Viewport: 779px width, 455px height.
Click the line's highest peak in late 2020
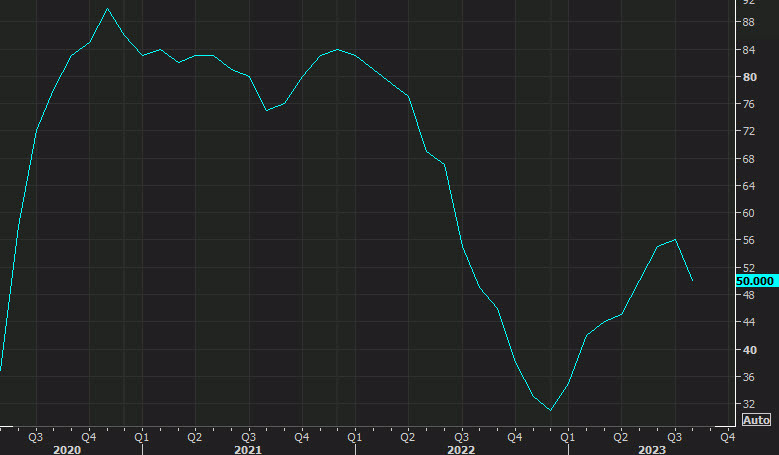click(108, 9)
